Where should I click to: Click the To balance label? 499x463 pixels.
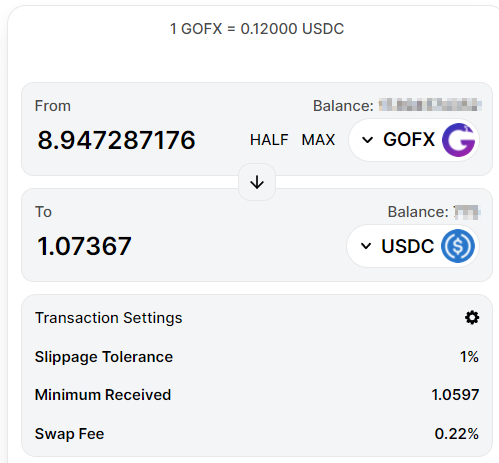418,212
